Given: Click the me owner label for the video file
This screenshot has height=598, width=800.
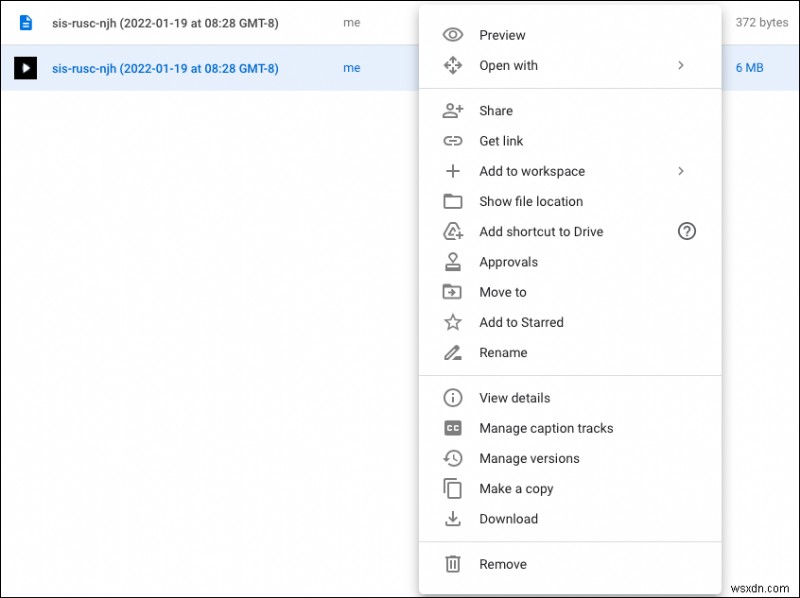Looking at the screenshot, I should tap(351, 67).
